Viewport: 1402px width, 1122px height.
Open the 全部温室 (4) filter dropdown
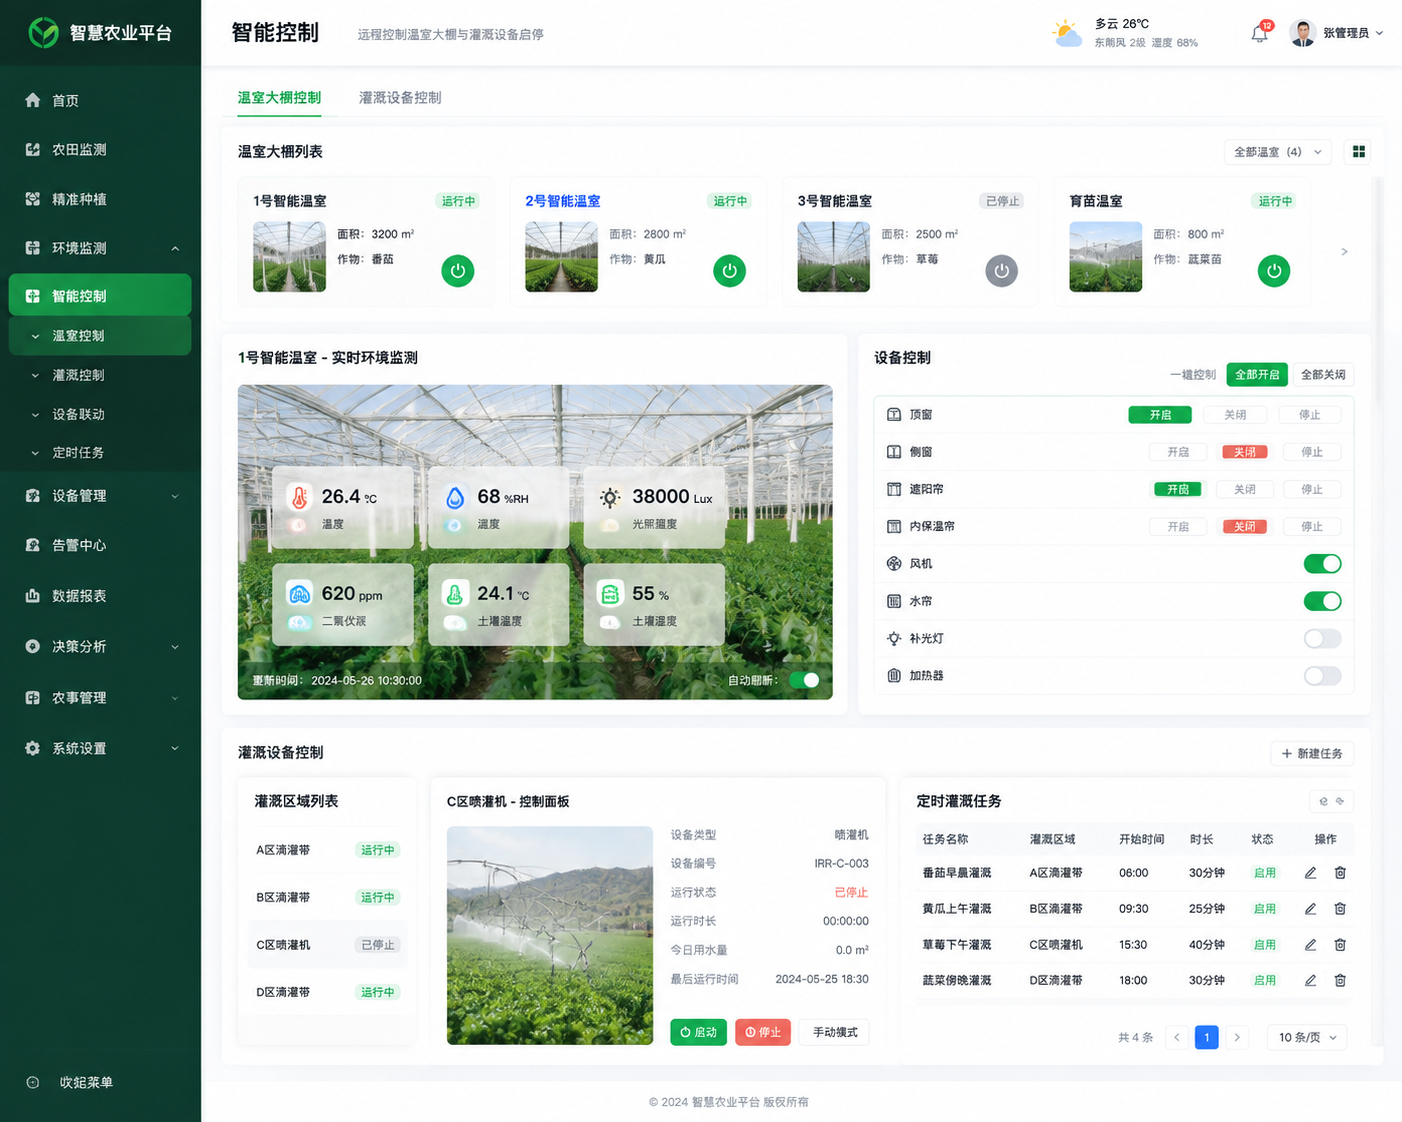[1278, 152]
